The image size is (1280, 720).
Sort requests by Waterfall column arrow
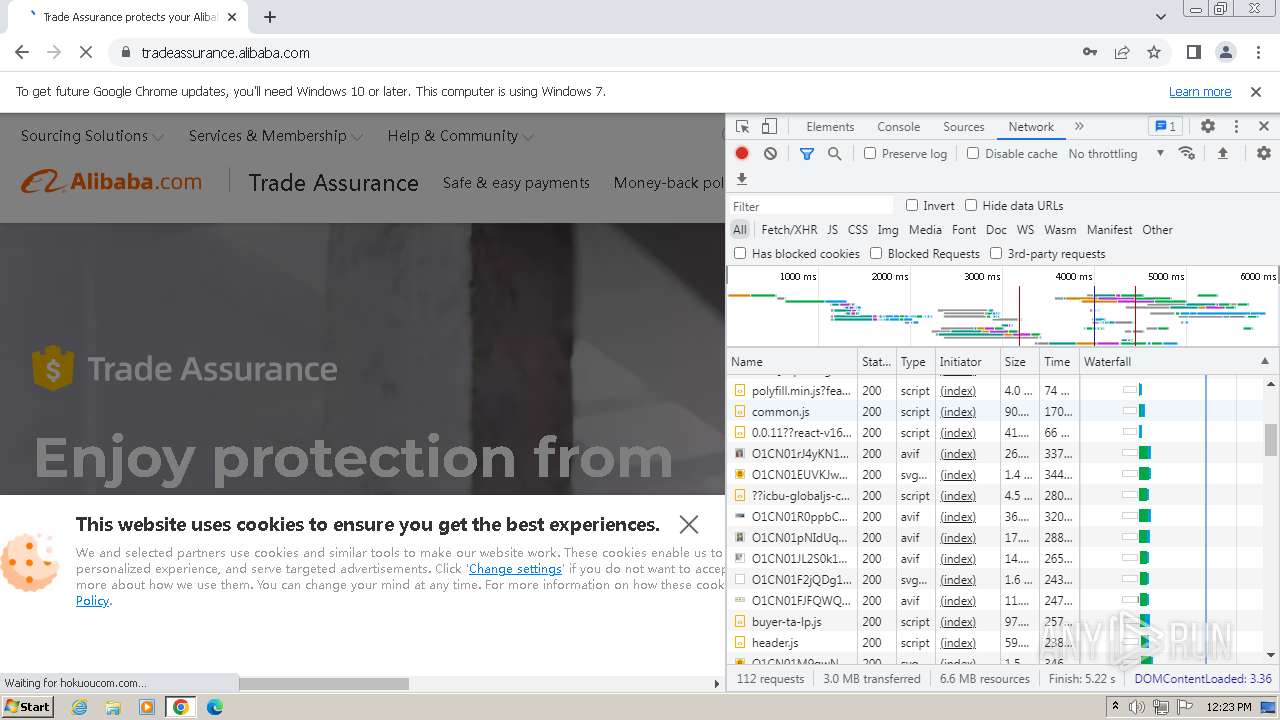(1264, 362)
